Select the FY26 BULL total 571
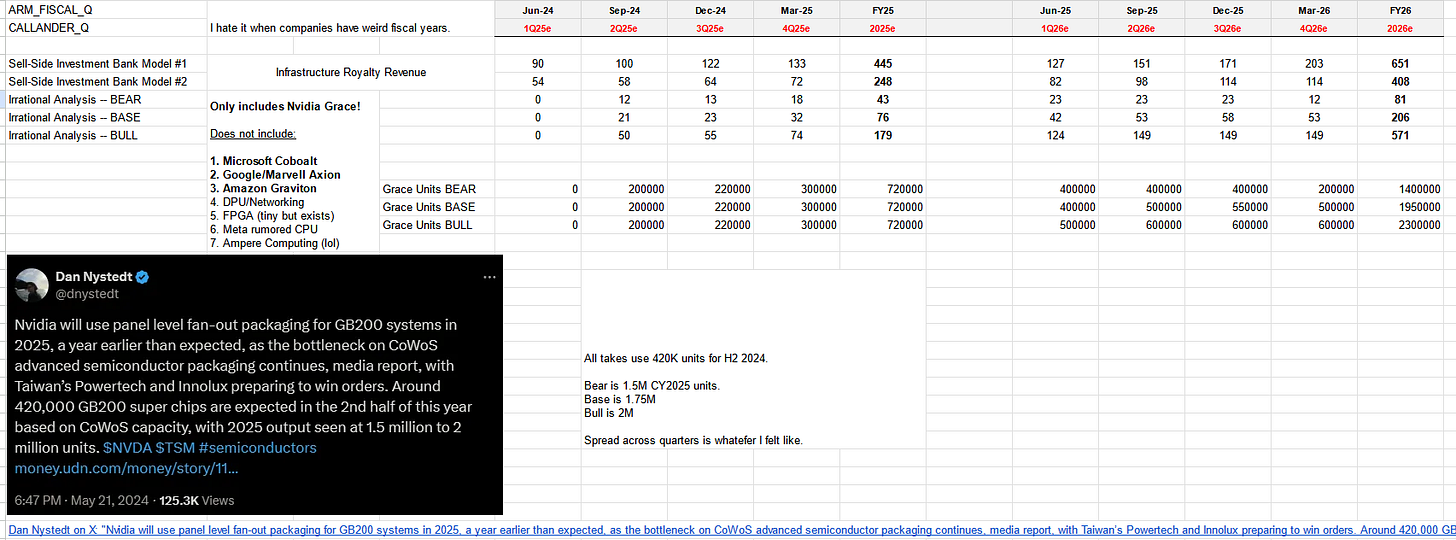 pyautogui.click(x=1398, y=135)
